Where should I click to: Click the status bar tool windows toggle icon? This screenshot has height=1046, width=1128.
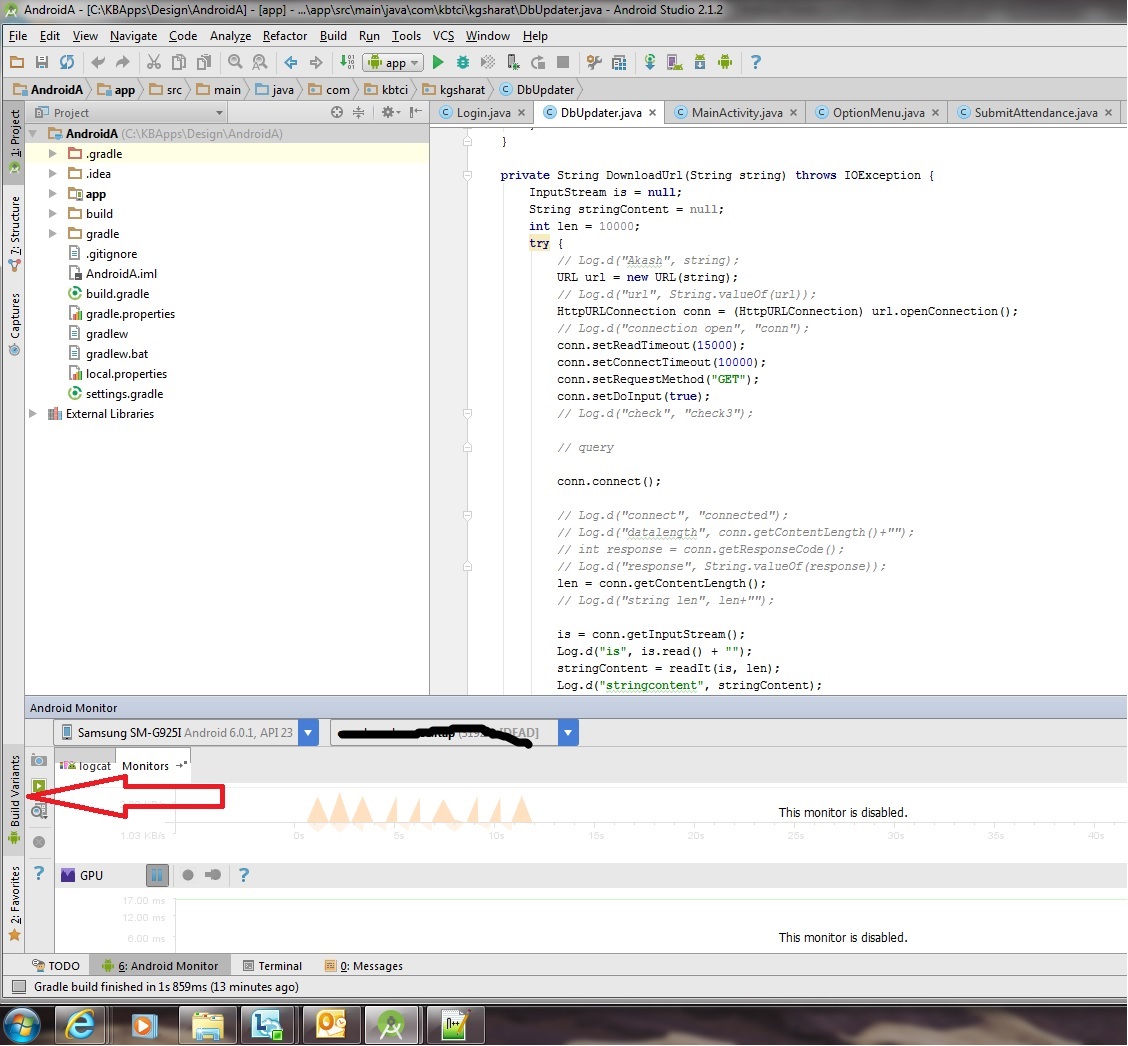click(19, 986)
